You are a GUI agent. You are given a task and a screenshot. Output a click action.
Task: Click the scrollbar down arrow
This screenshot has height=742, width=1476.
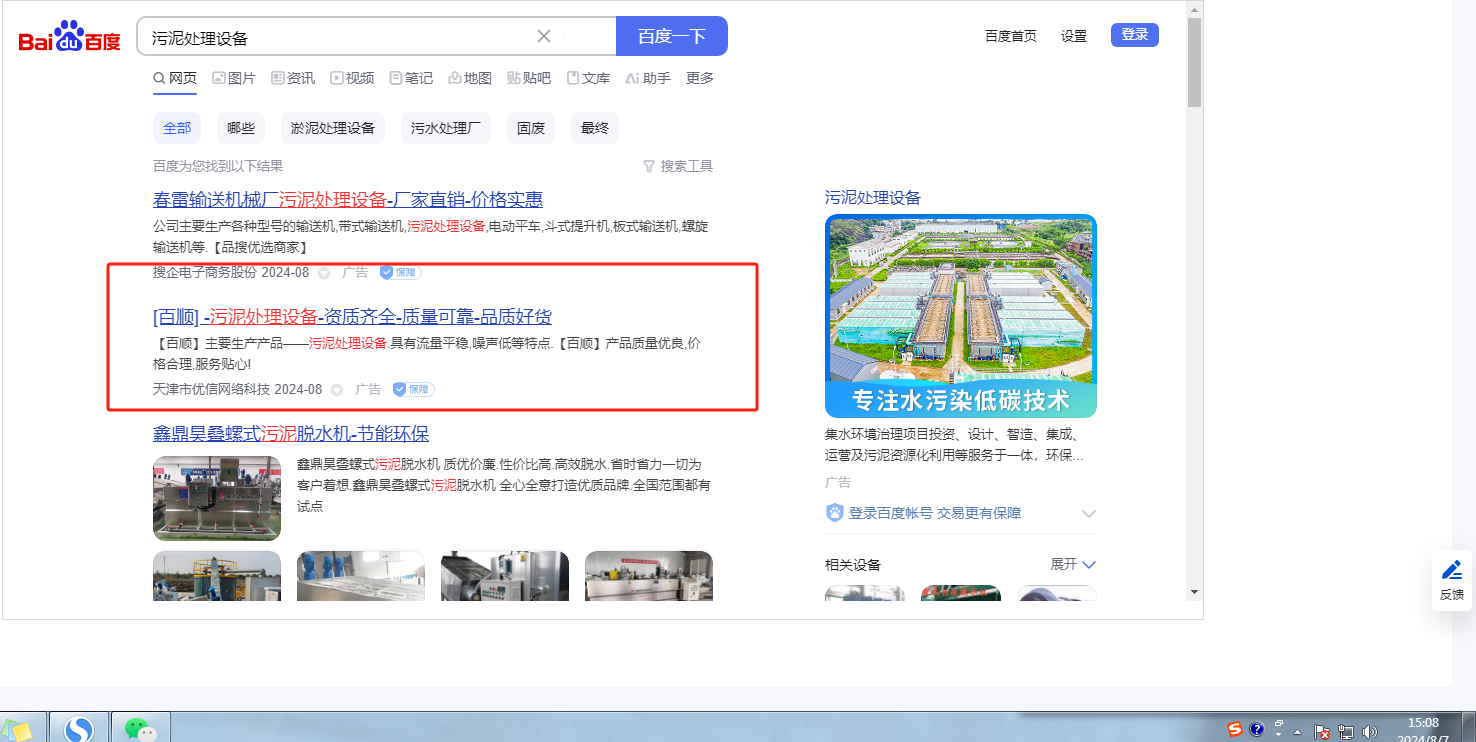click(x=1194, y=592)
